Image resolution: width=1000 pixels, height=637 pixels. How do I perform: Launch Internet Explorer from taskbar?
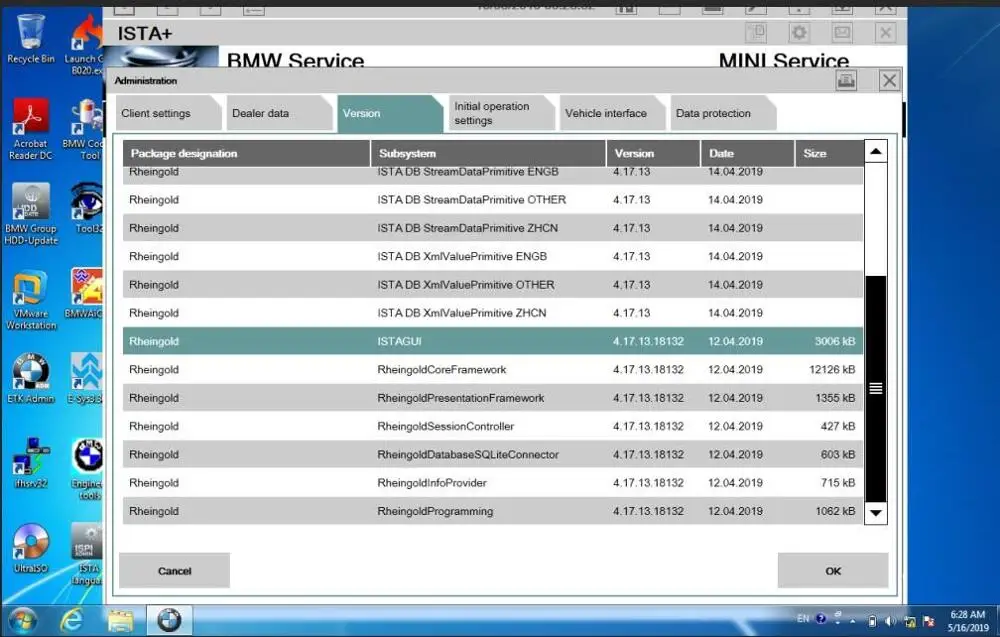click(71, 620)
